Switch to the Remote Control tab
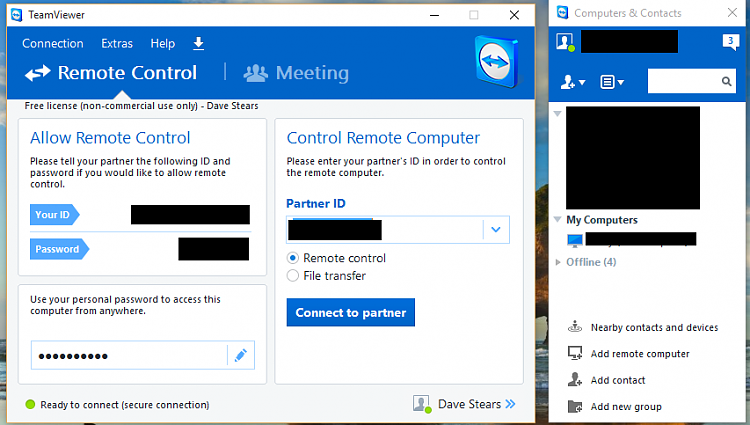 click(x=111, y=73)
